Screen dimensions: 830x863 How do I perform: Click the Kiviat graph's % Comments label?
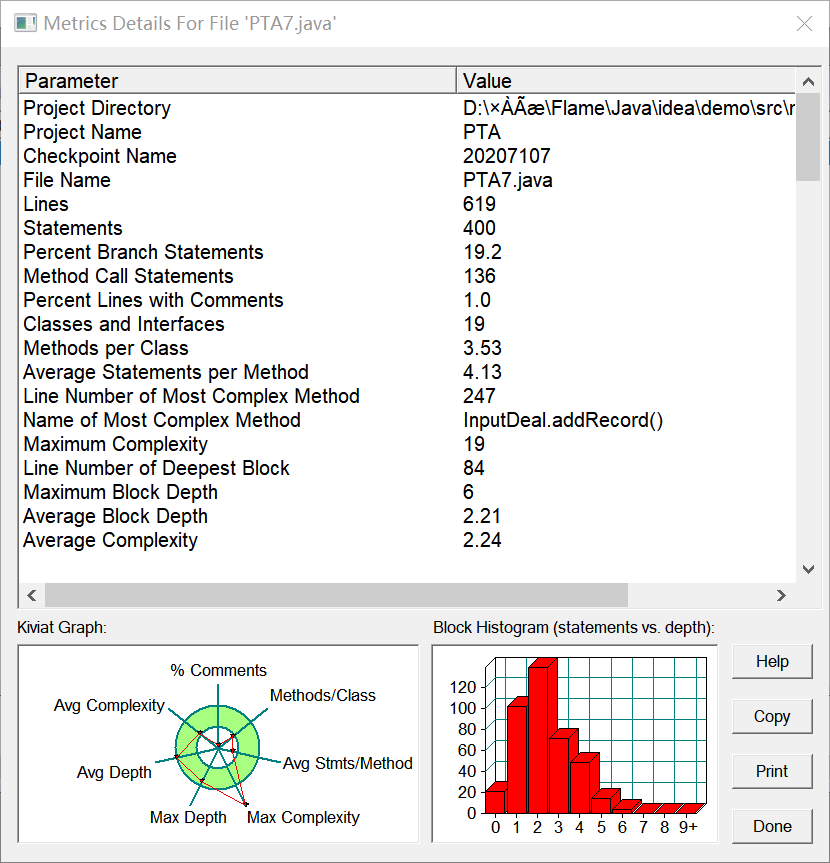(219, 670)
